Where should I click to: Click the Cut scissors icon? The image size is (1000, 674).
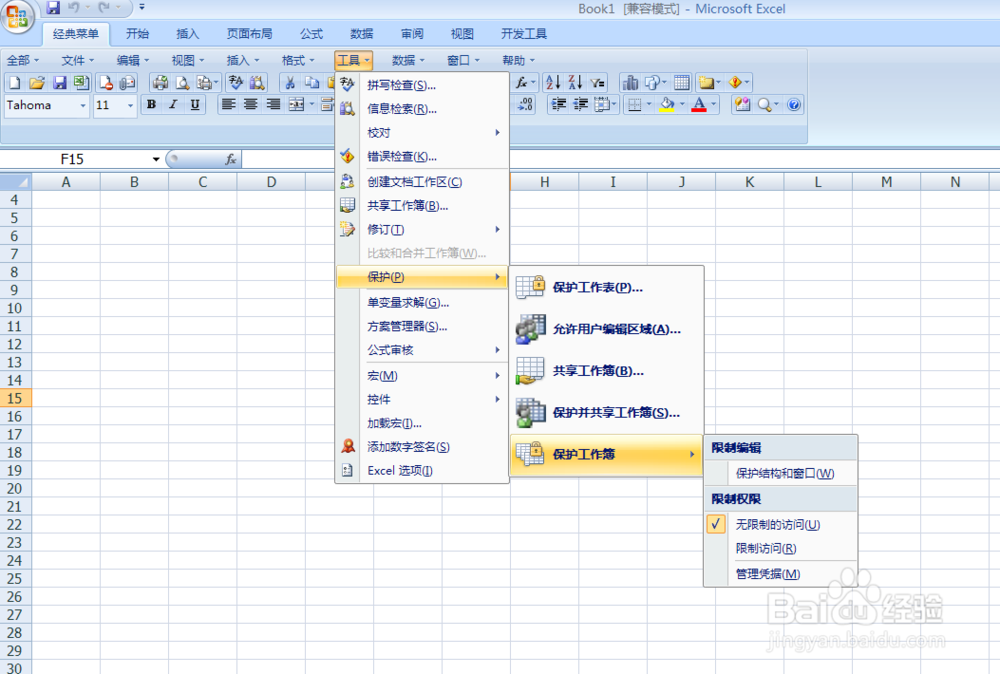coord(290,82)
